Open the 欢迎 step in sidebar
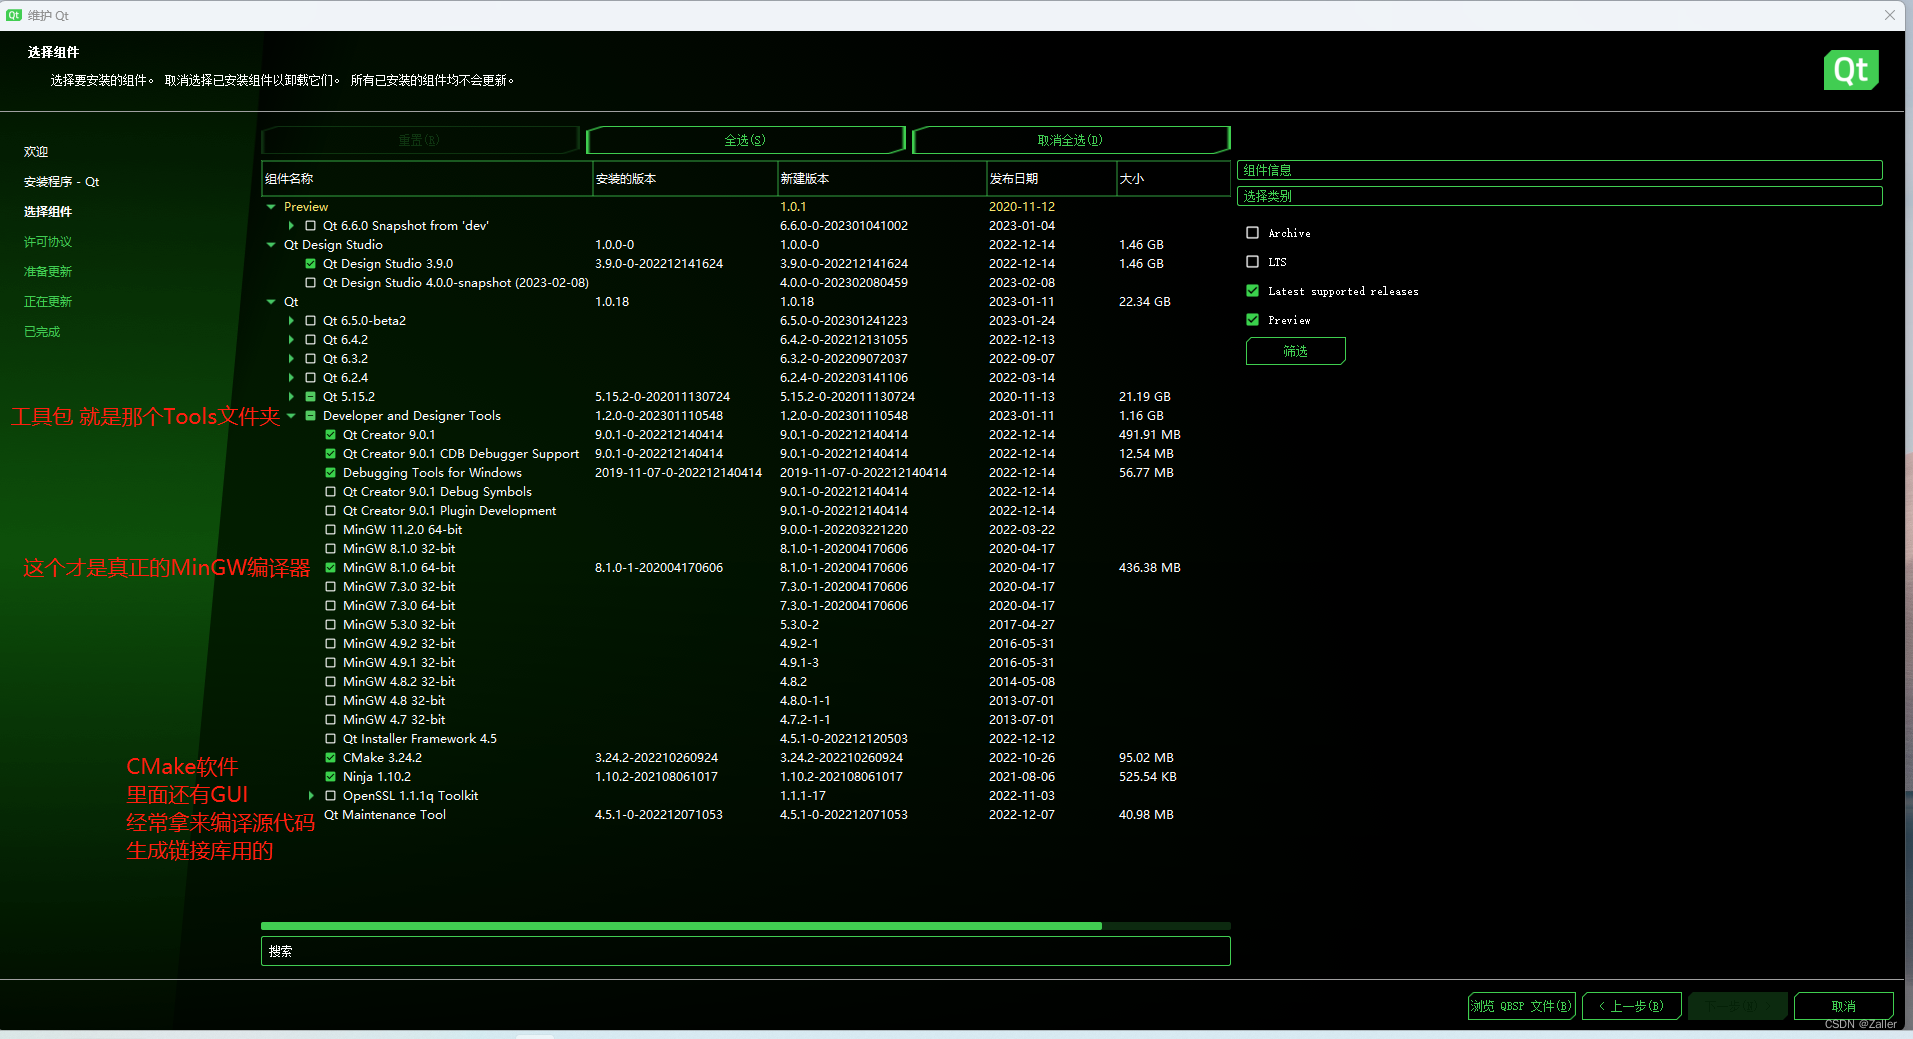1913x1039 pixels. pyautogui.click(x=36, y=152)
